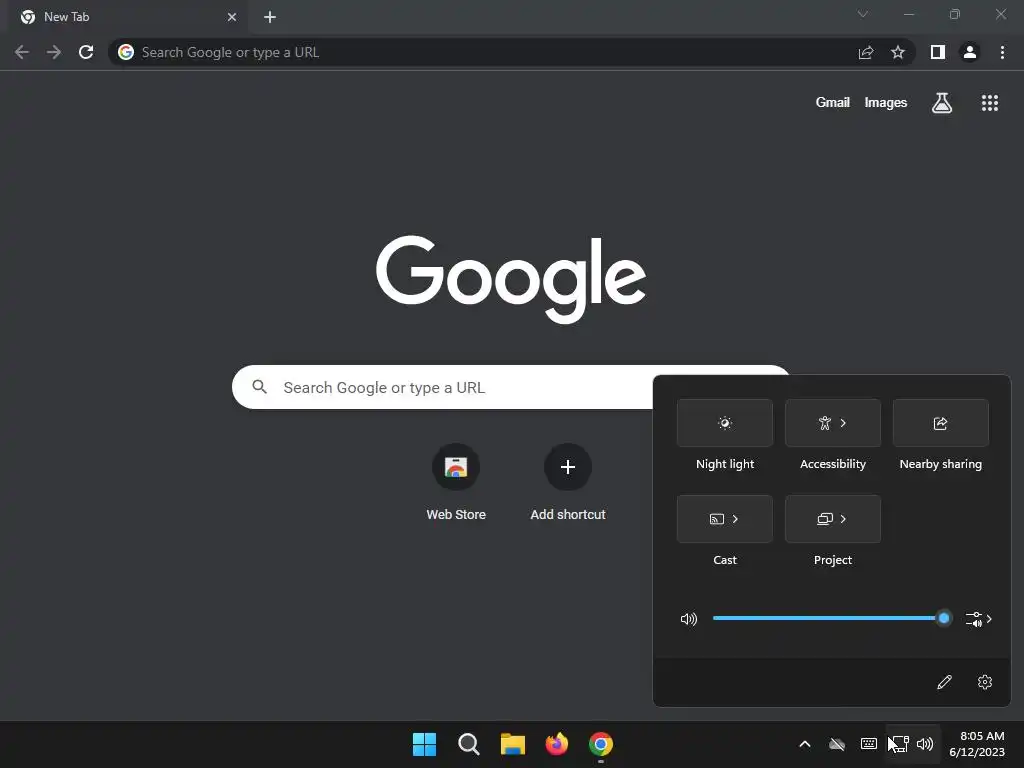Open the Chrome tab search chevron
1024x768 pixels.
(x=863, y=14)
